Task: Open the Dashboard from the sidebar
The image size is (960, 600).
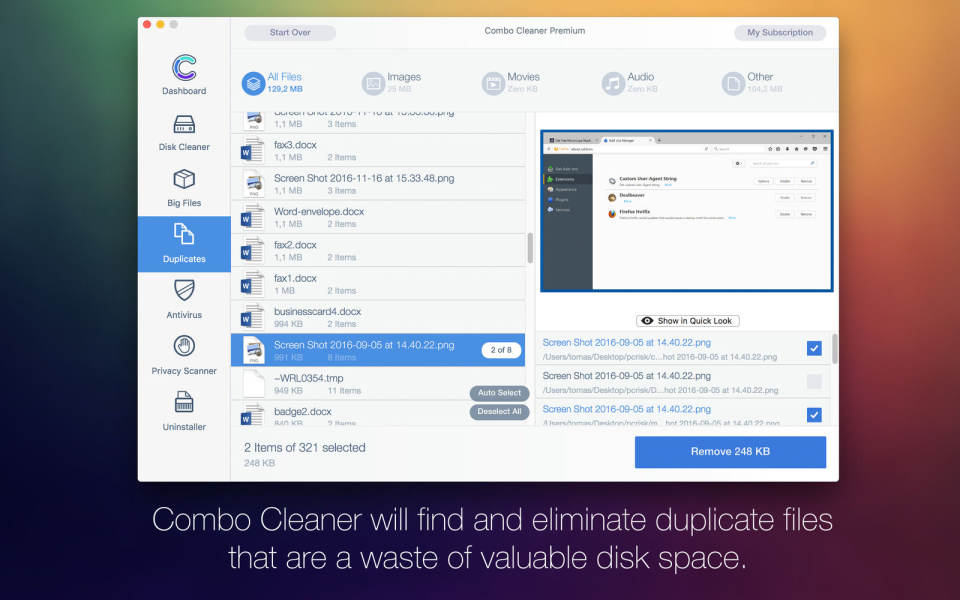Action: pyautogui.click(x=184, y=68)
